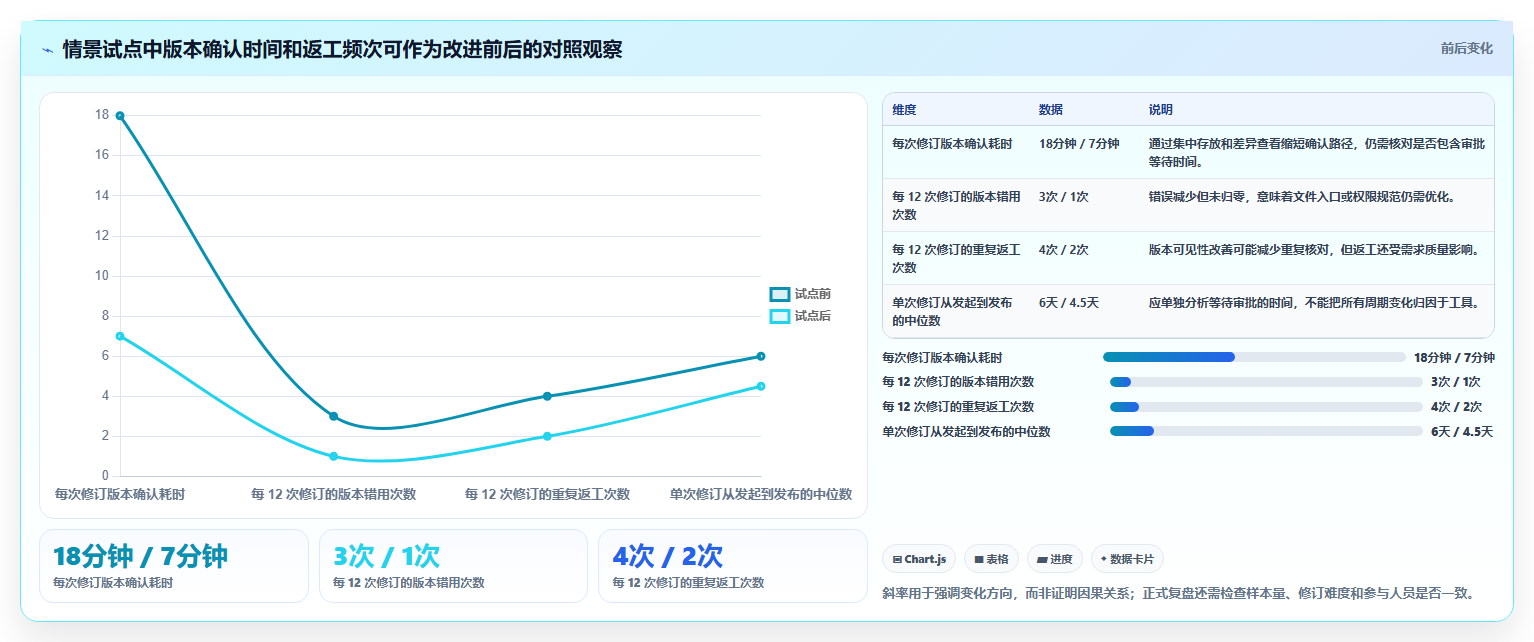Select the 试点前 point for 版本错用次数 at 3

[334, 416]
